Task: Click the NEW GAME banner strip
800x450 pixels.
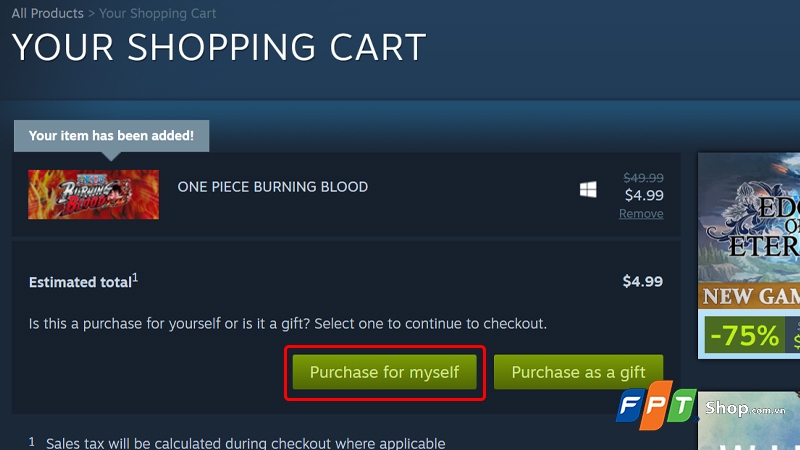Action: [748, 296]
